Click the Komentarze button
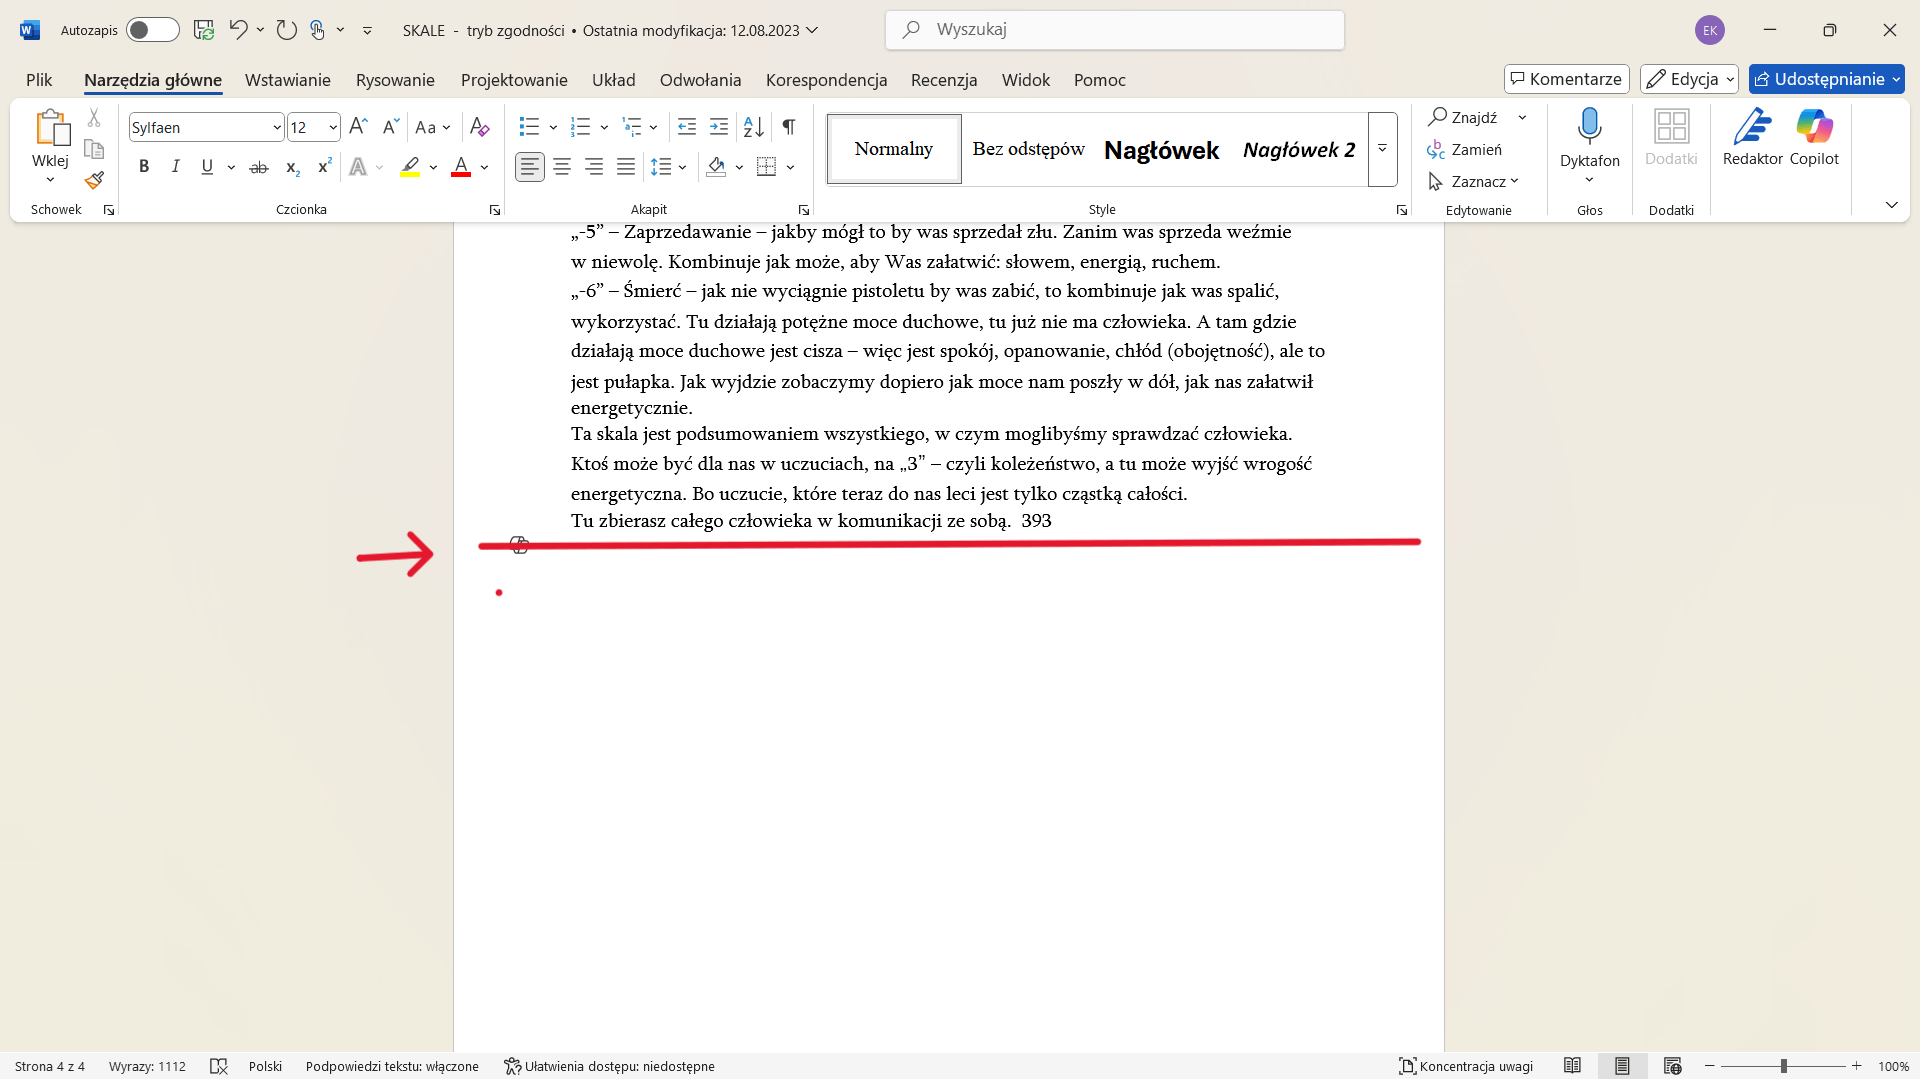This screenshot has width=1920, height=1080. pos(1566,79)
